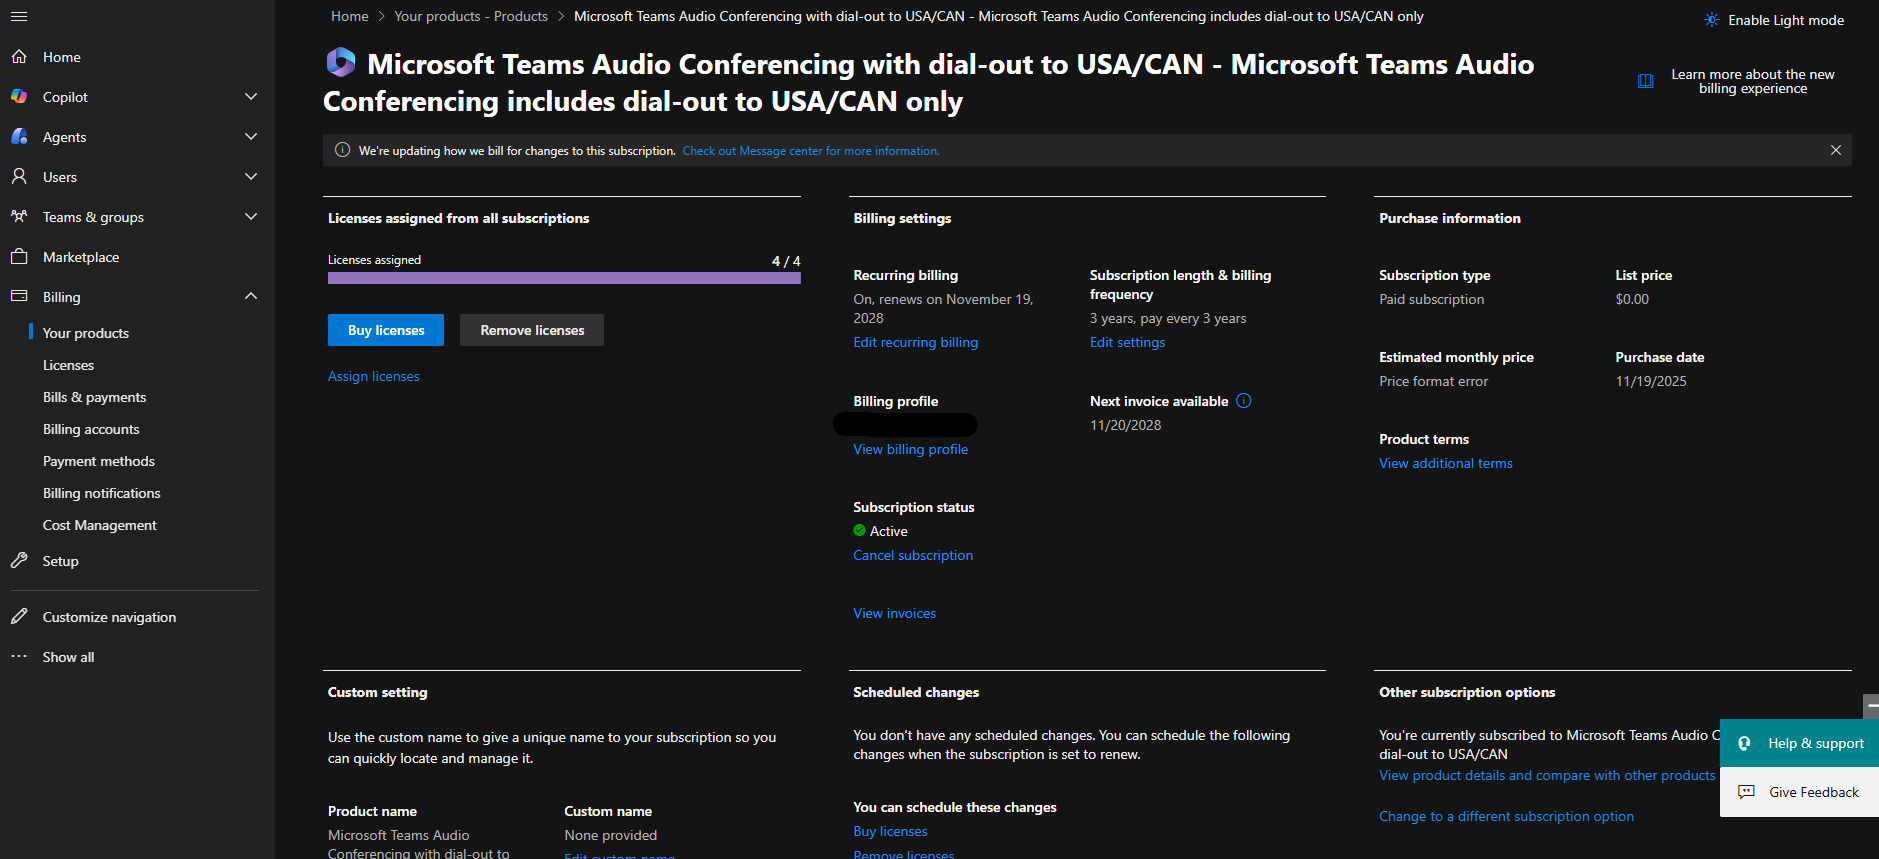The height and width of the screenshot is (859, 1879).
Task: Go to Home breadcrumb link
Action: point(350,16)
